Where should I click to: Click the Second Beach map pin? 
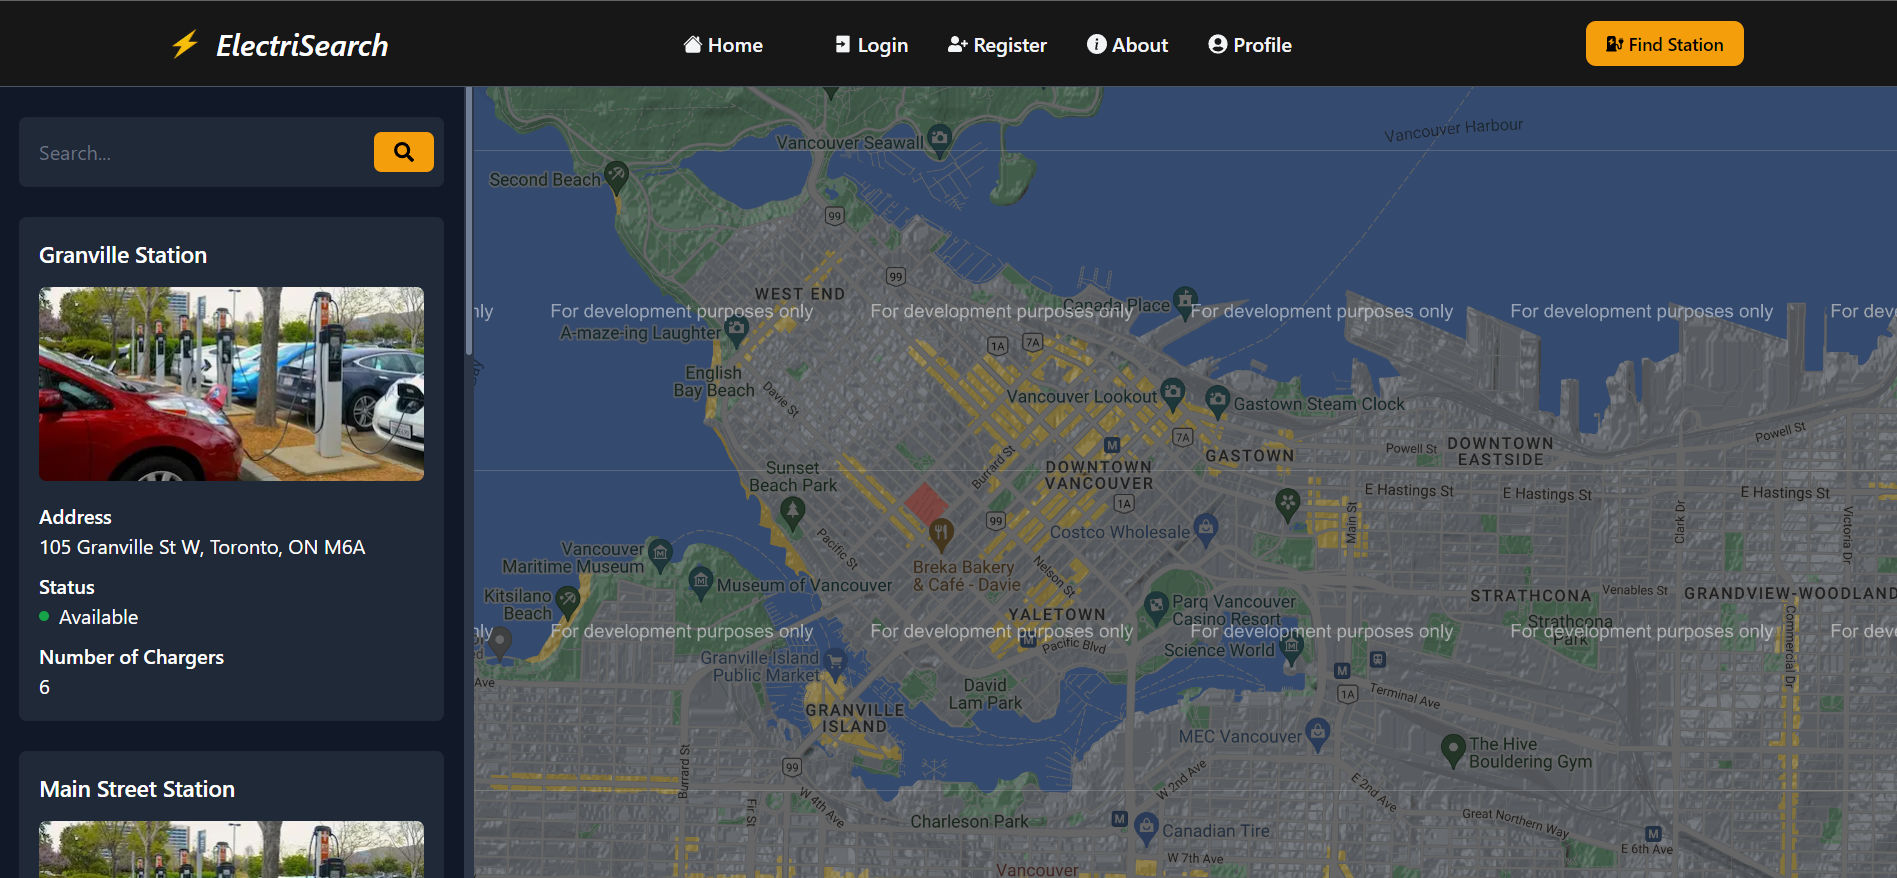(x=616, y=176)
